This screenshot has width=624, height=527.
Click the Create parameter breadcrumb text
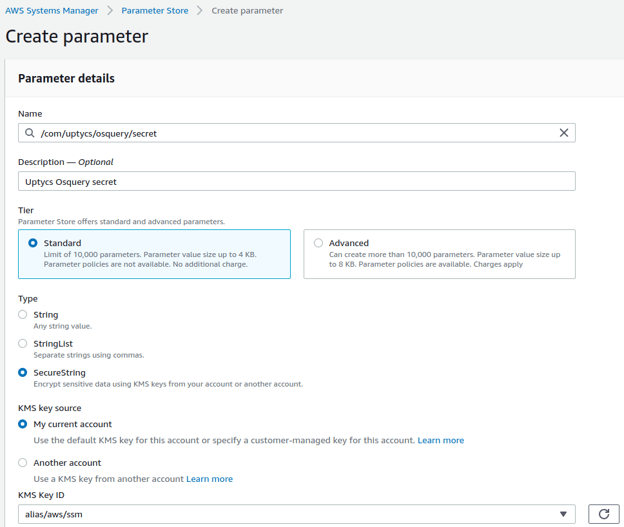[247, 11]
